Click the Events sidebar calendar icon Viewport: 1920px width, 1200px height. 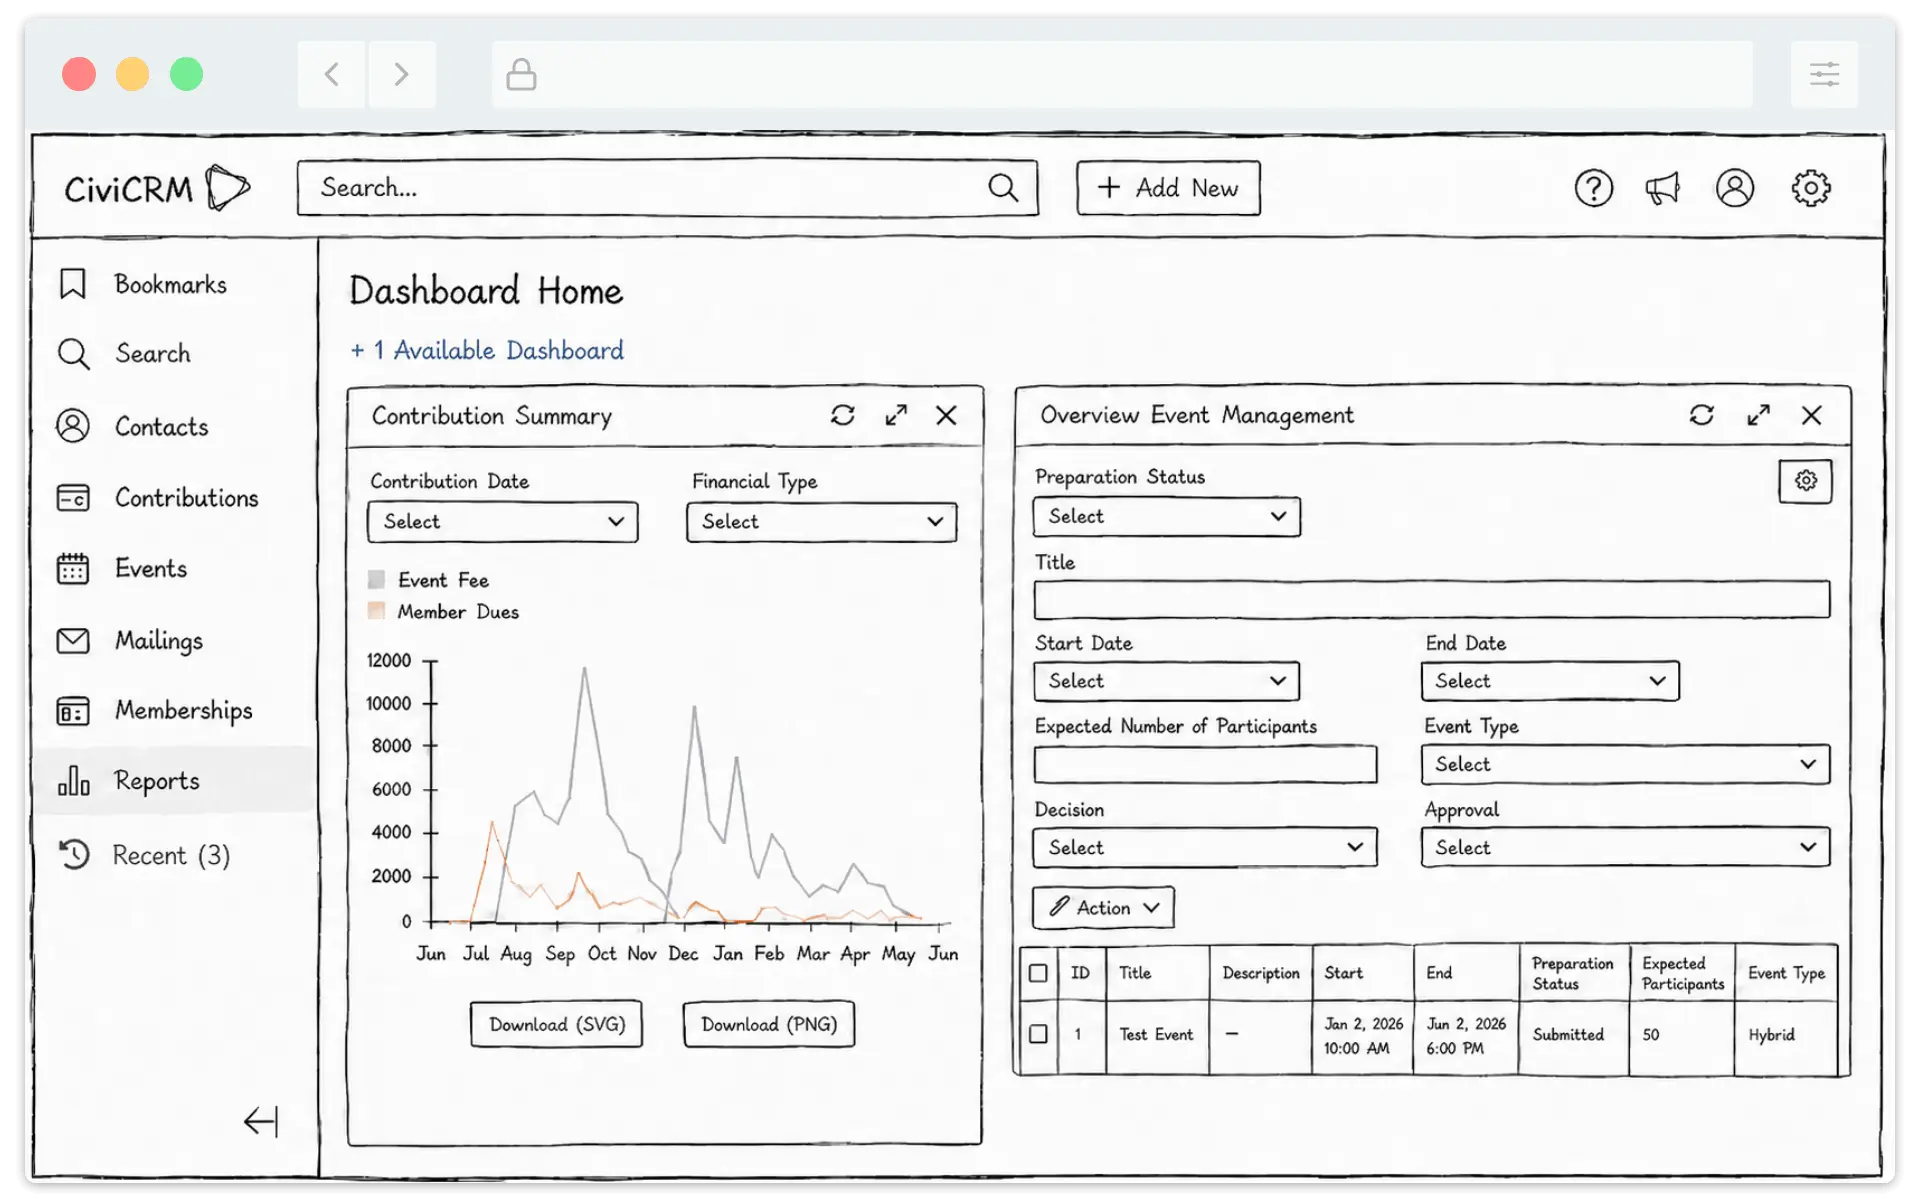point(73,568)
